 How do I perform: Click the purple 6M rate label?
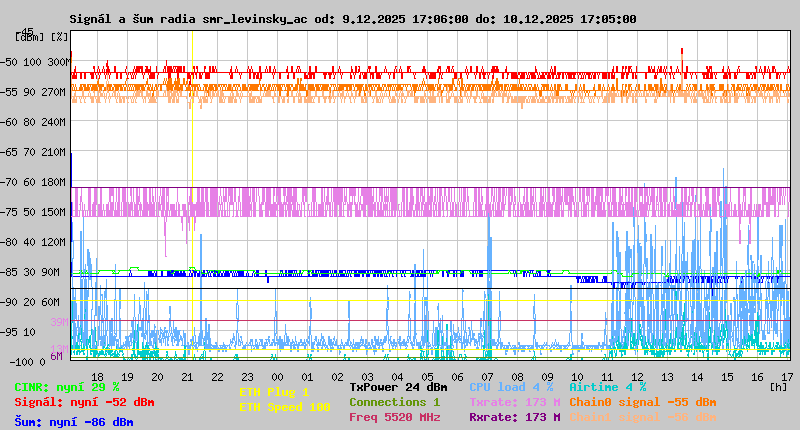pyautogui.click(x=56, y=356)
